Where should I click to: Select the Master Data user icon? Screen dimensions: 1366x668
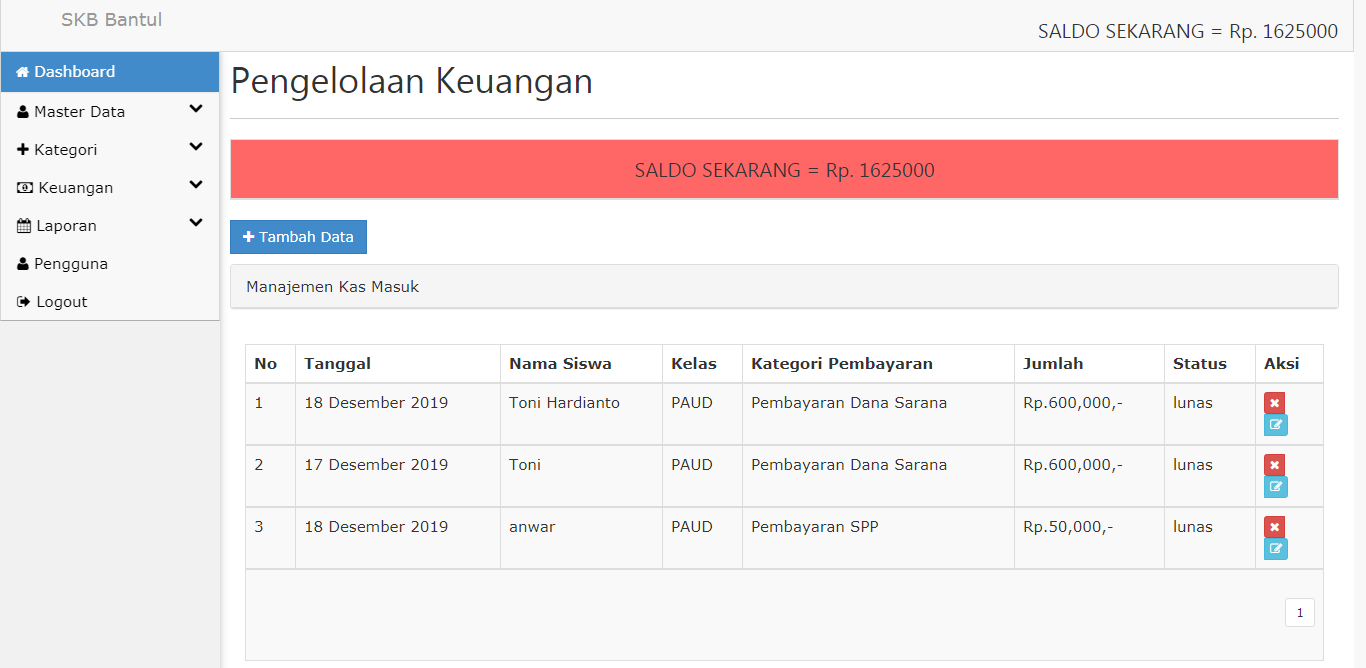tap(22, 111)
